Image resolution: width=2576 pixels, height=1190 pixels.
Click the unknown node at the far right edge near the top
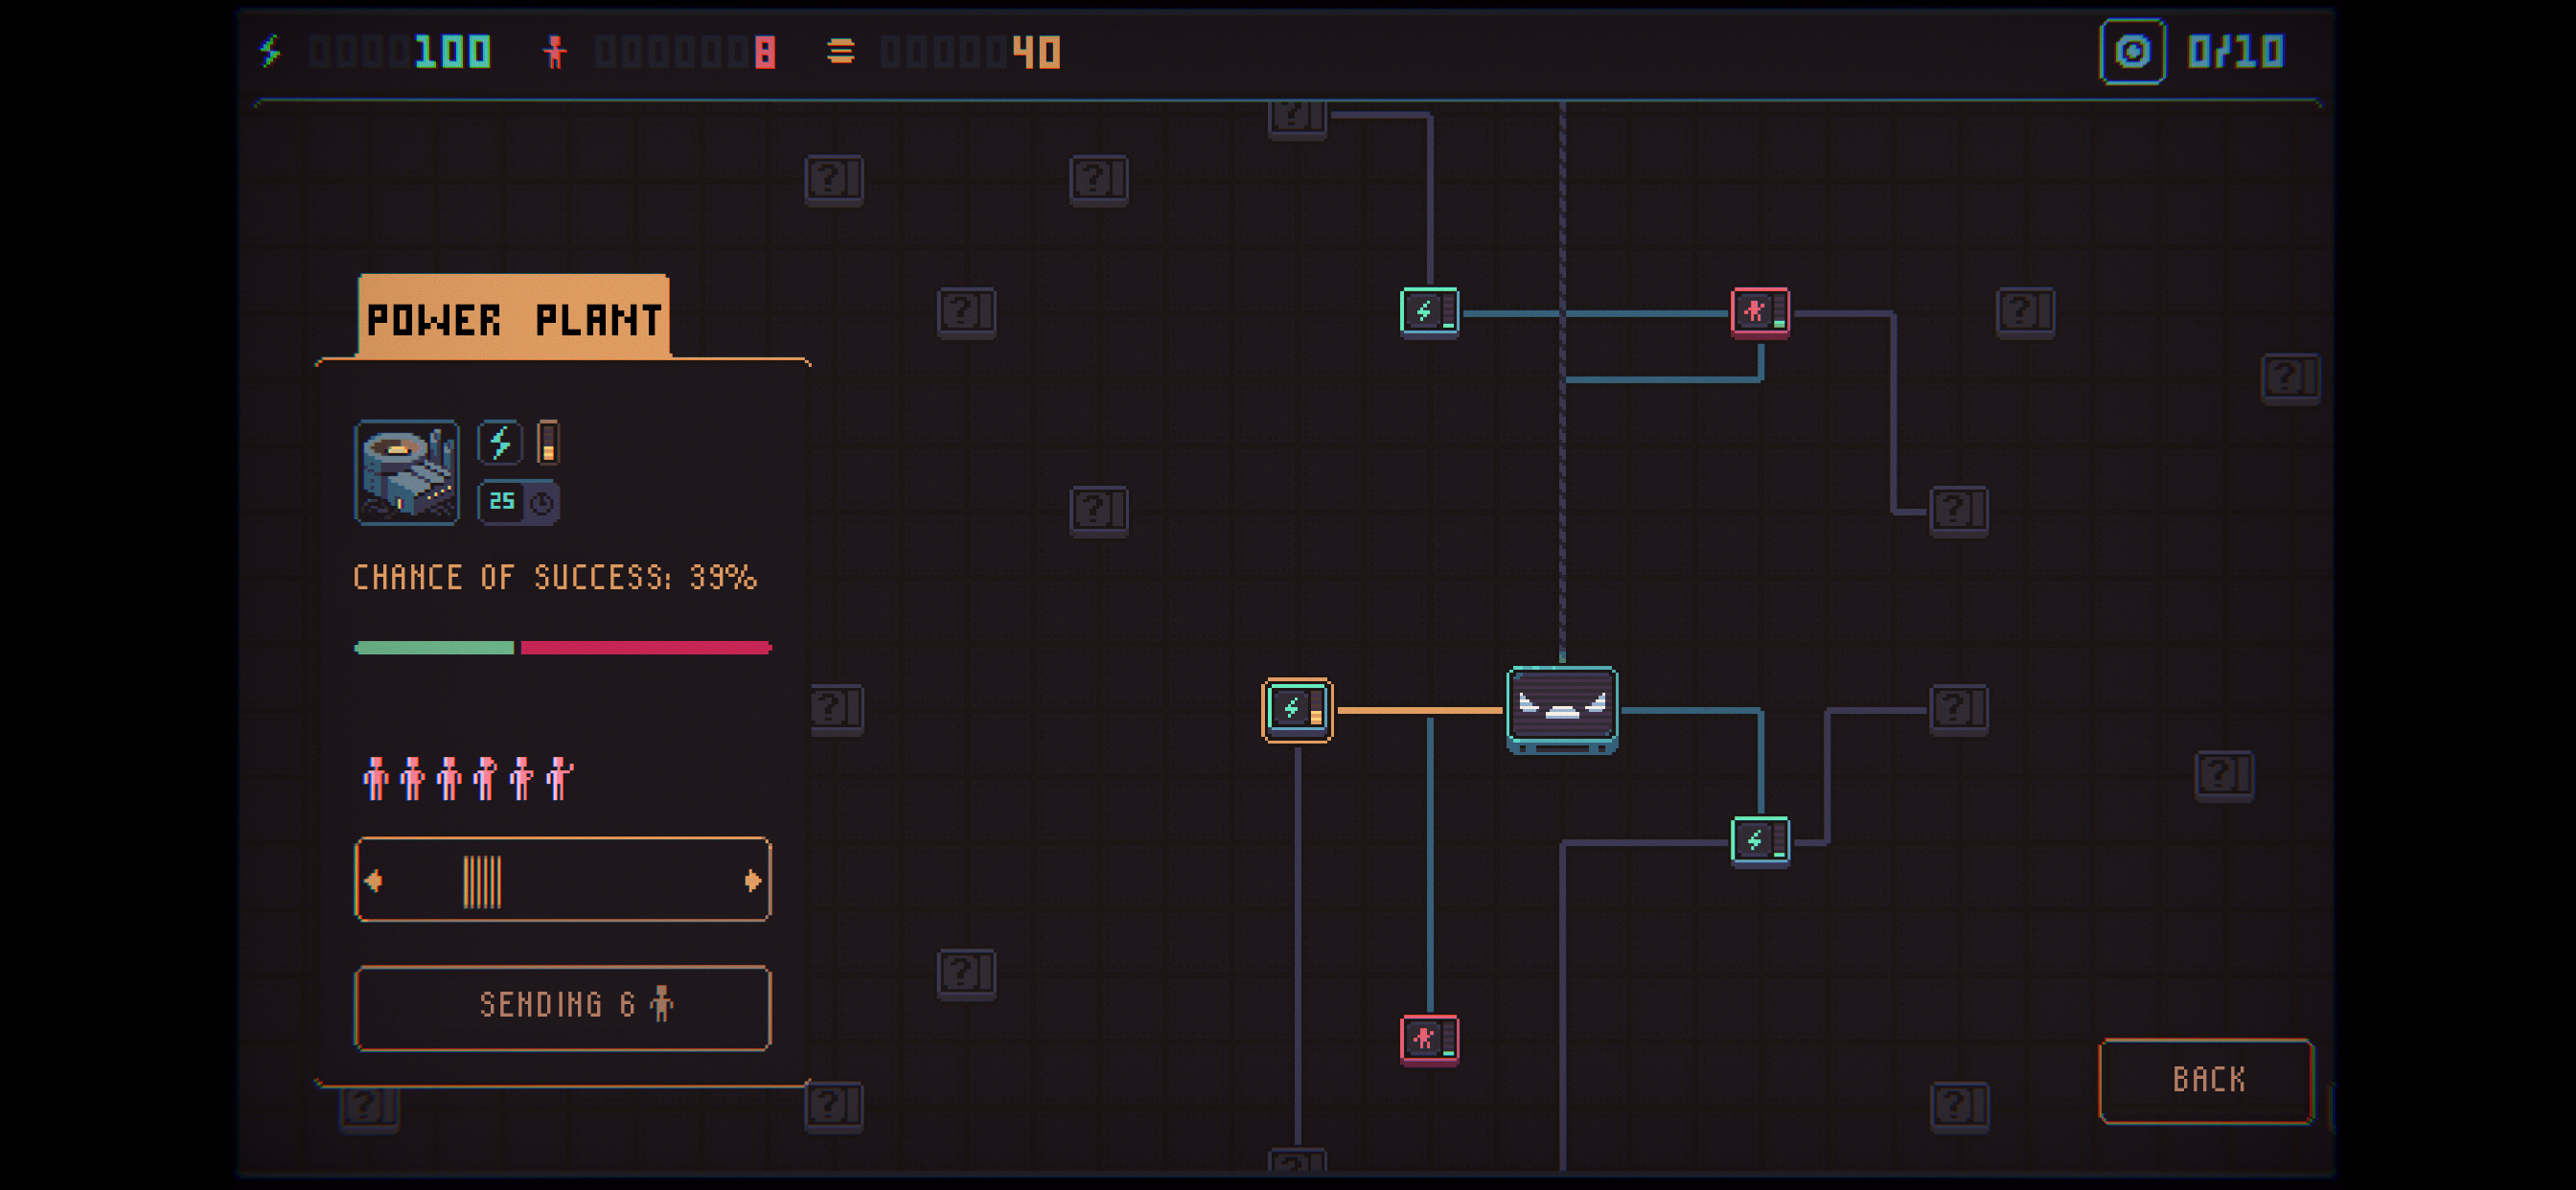click(x=2290, y=378)
